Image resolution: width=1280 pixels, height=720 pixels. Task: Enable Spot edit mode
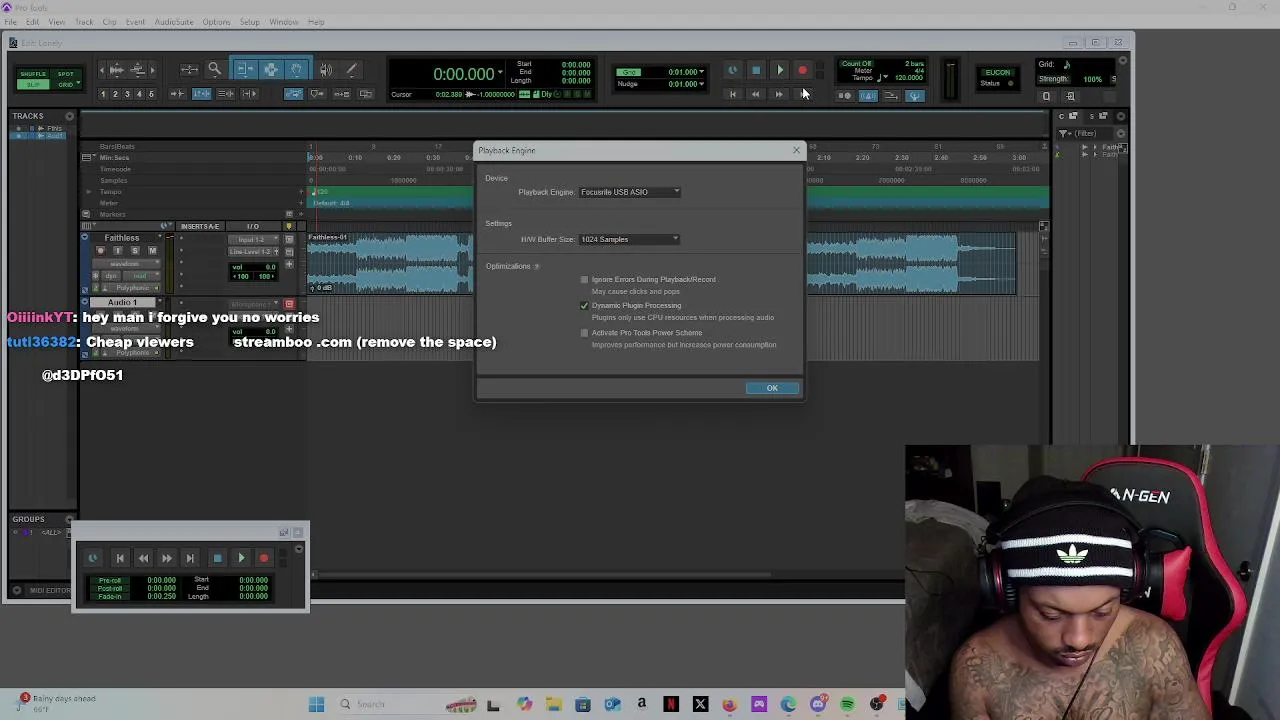[65, 74]
